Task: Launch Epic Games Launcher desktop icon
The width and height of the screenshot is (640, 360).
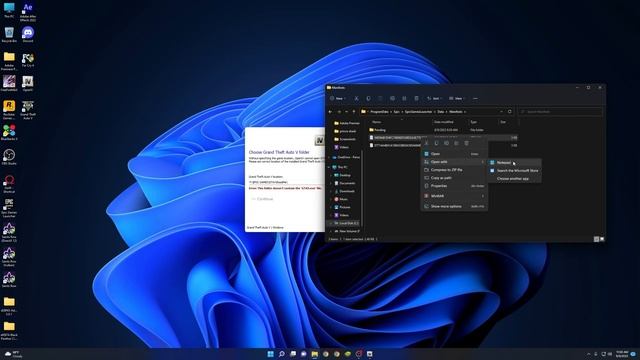Action: pos(9,207)
